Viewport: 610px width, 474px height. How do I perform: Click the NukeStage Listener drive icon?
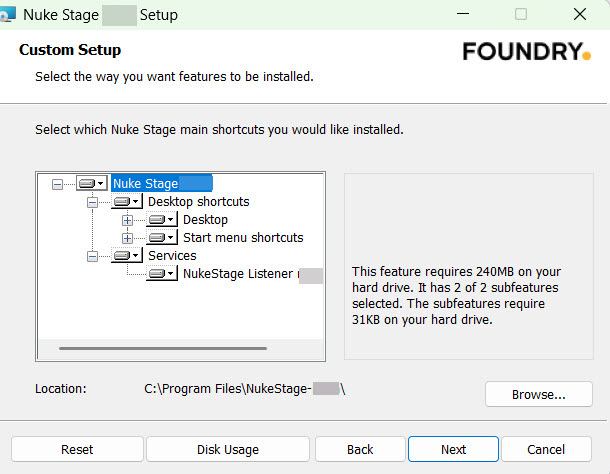[x=161, y=274]
